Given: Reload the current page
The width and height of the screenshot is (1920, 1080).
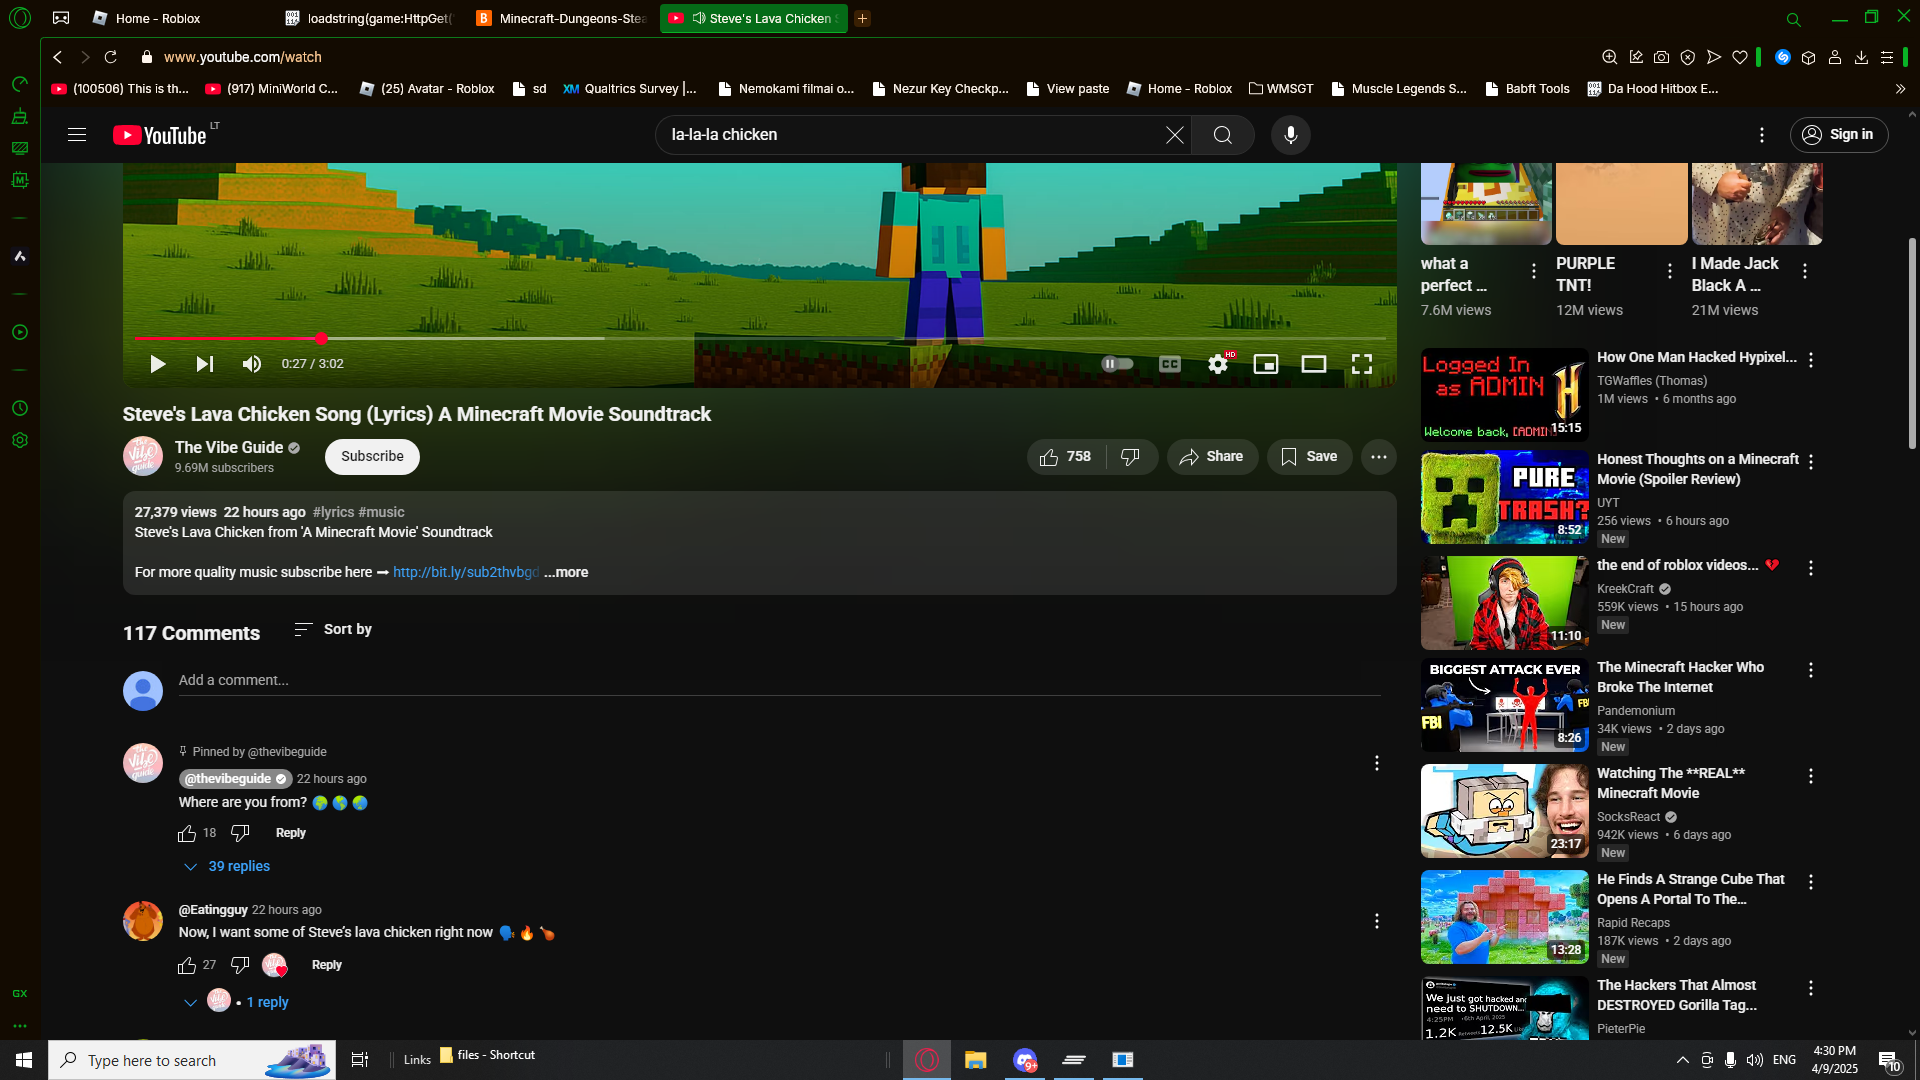Looking at the screenshot, I should (111, 57).
